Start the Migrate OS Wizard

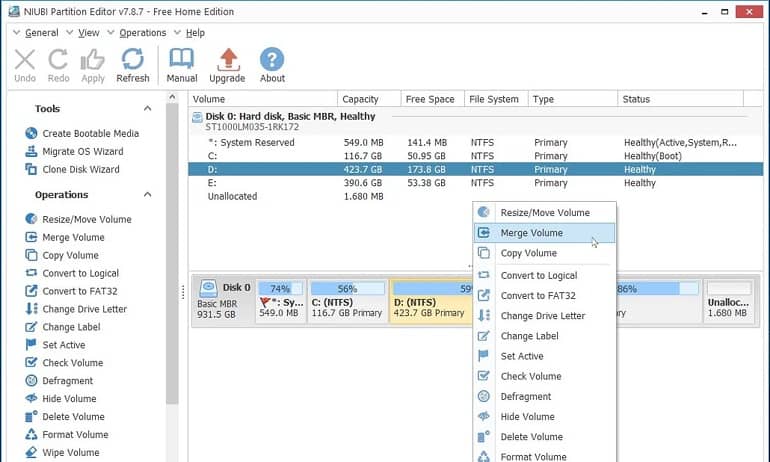[x=74, y=151]
